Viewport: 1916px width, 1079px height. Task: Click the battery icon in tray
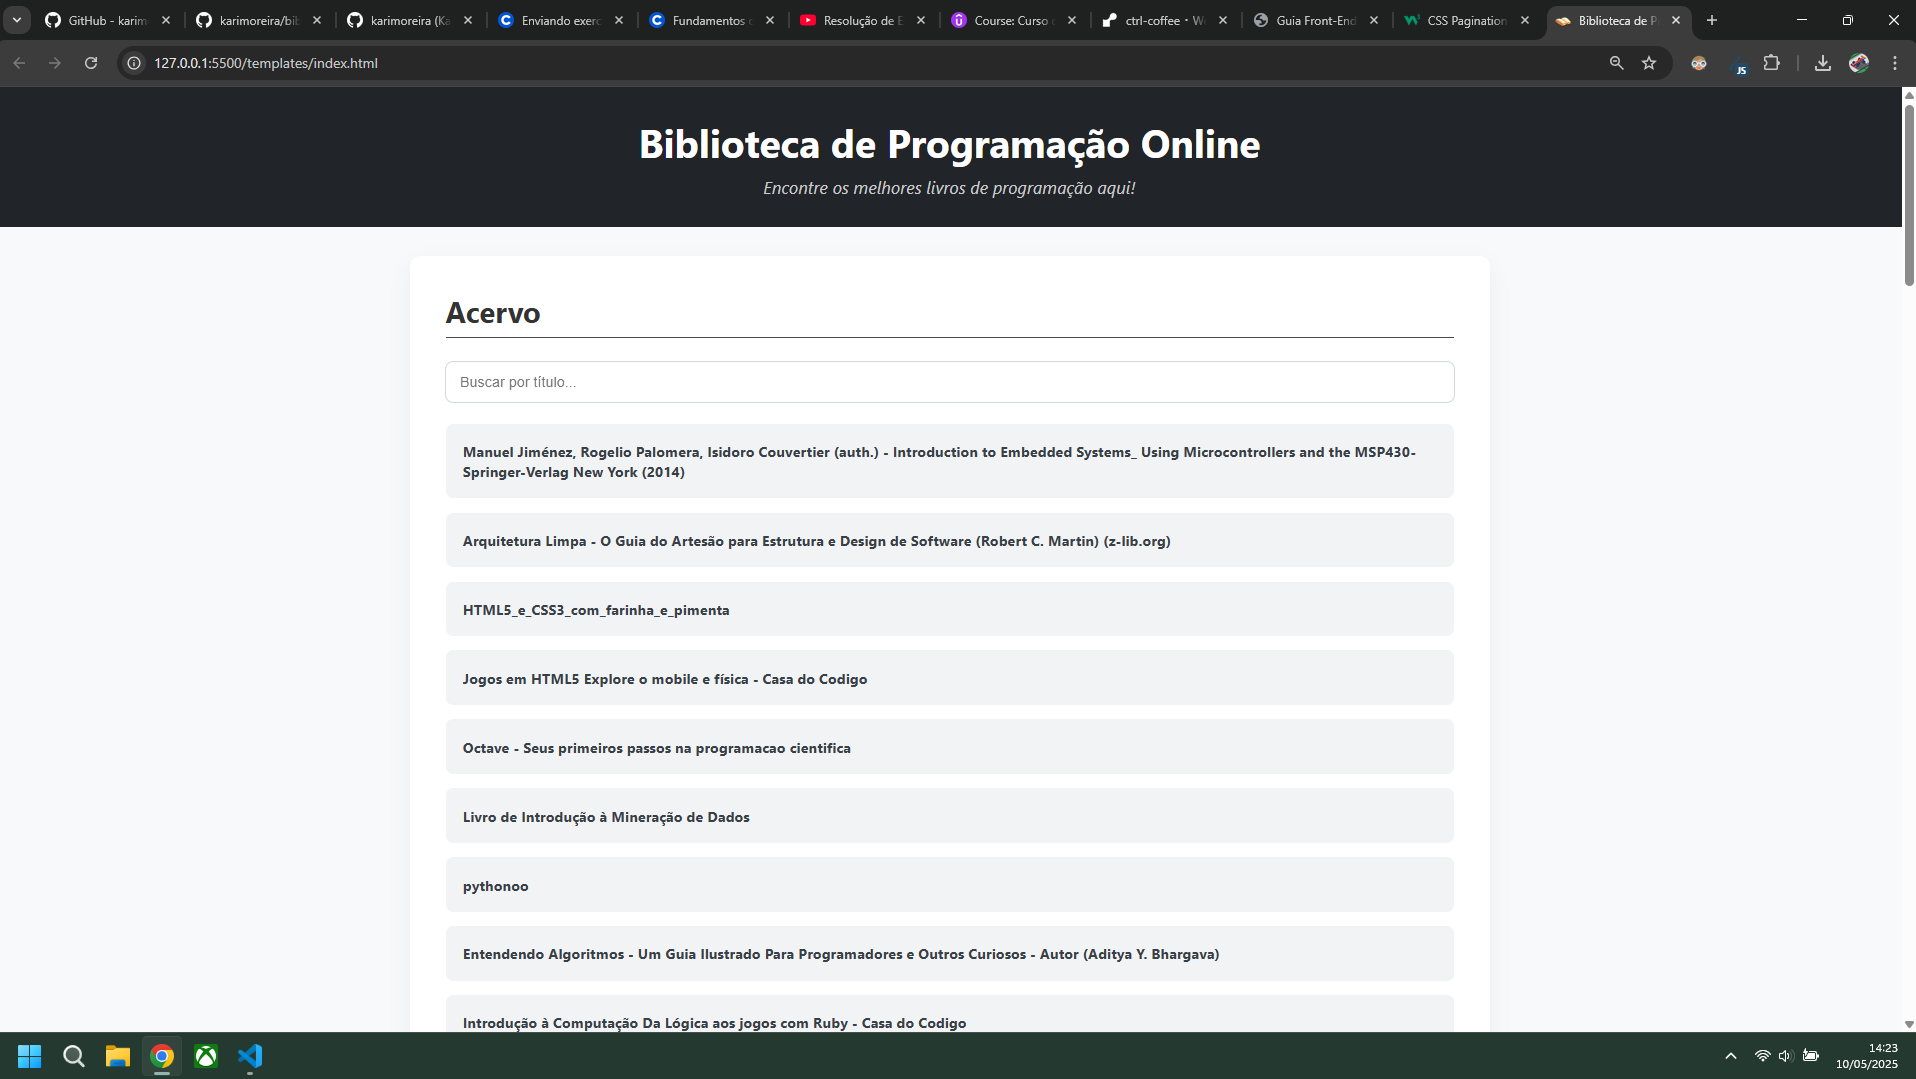(x=1811, y=1056)
